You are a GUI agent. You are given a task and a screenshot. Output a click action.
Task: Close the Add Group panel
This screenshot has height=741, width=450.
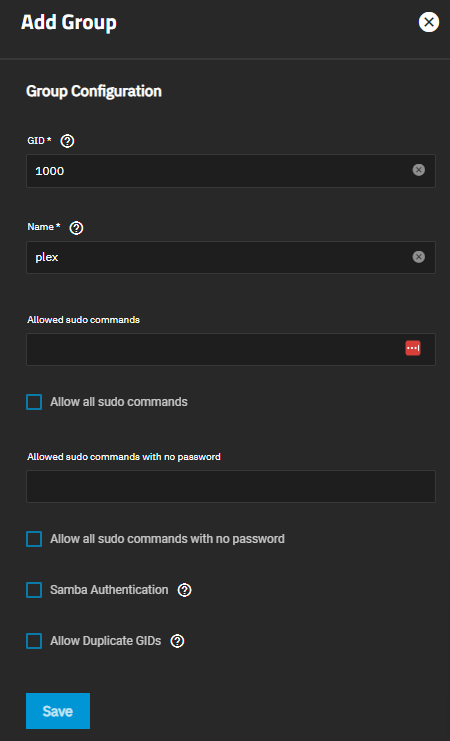point(429,22)
